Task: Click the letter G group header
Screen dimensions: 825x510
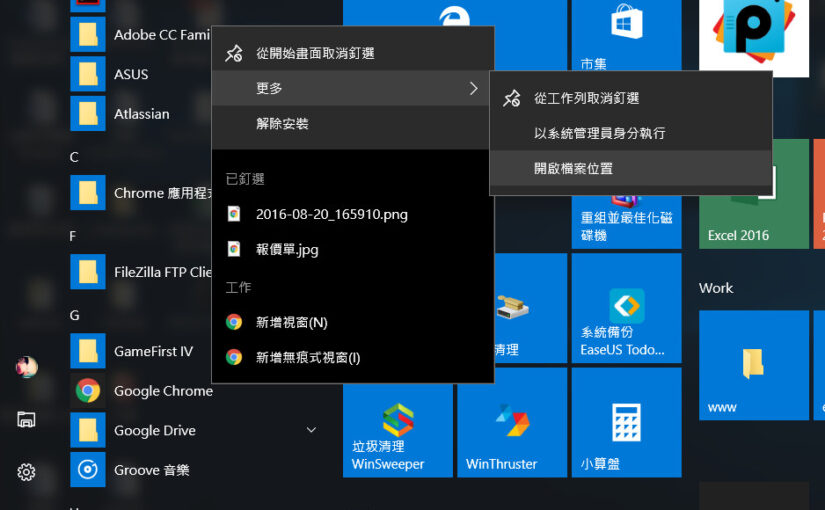Action: point(74,315)
